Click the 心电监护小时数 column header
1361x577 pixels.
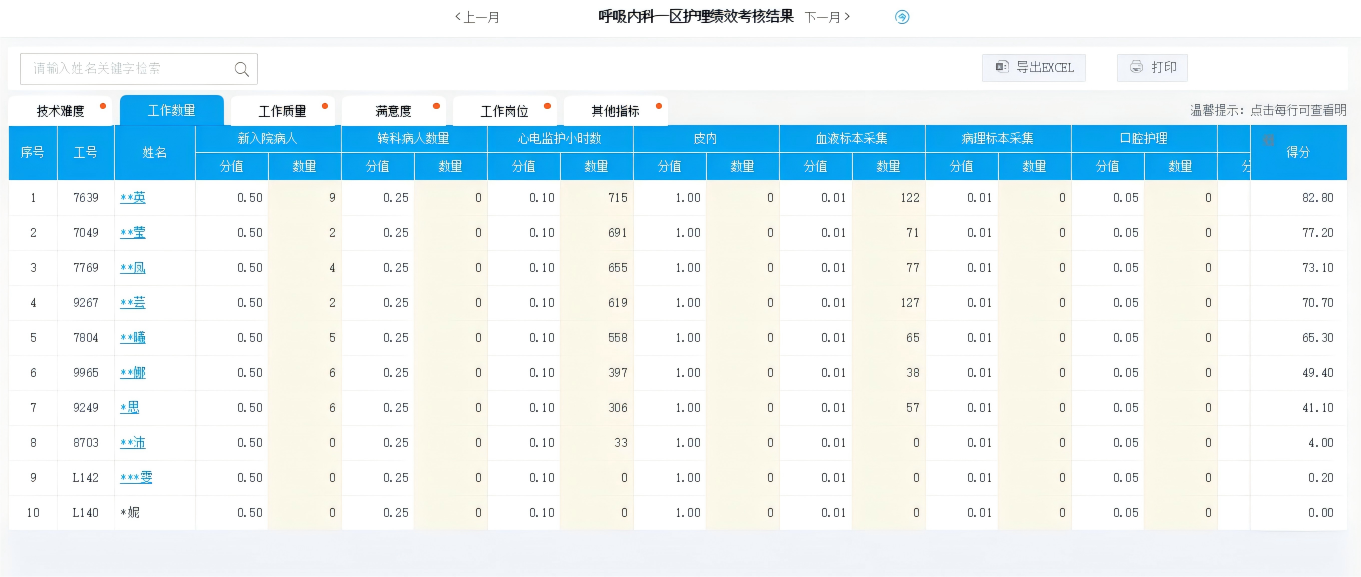point(560,139)
